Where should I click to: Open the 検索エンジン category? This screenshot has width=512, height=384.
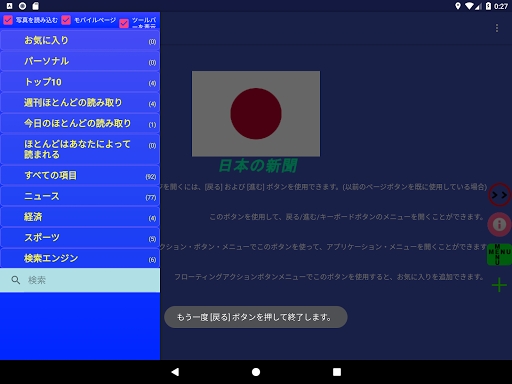click(x=80, y=258)
